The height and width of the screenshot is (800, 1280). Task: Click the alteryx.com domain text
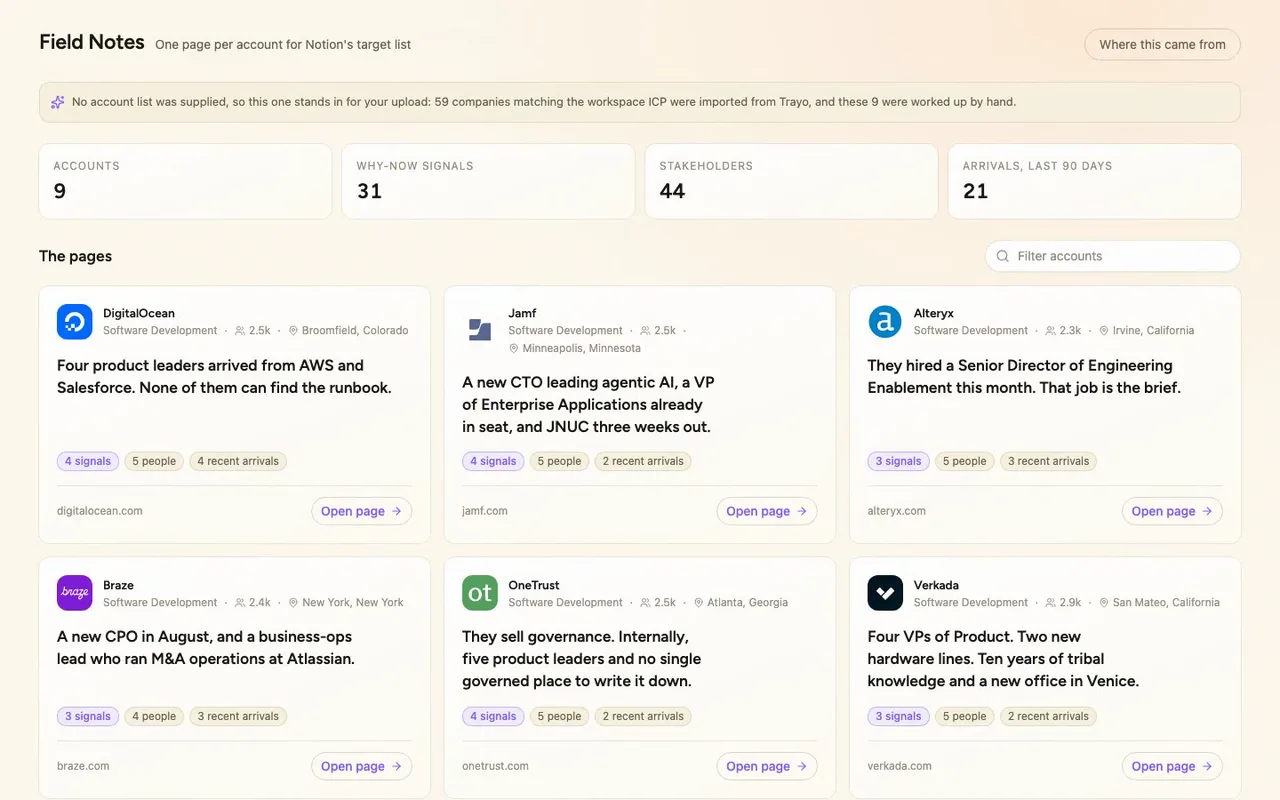click(897, 511)
